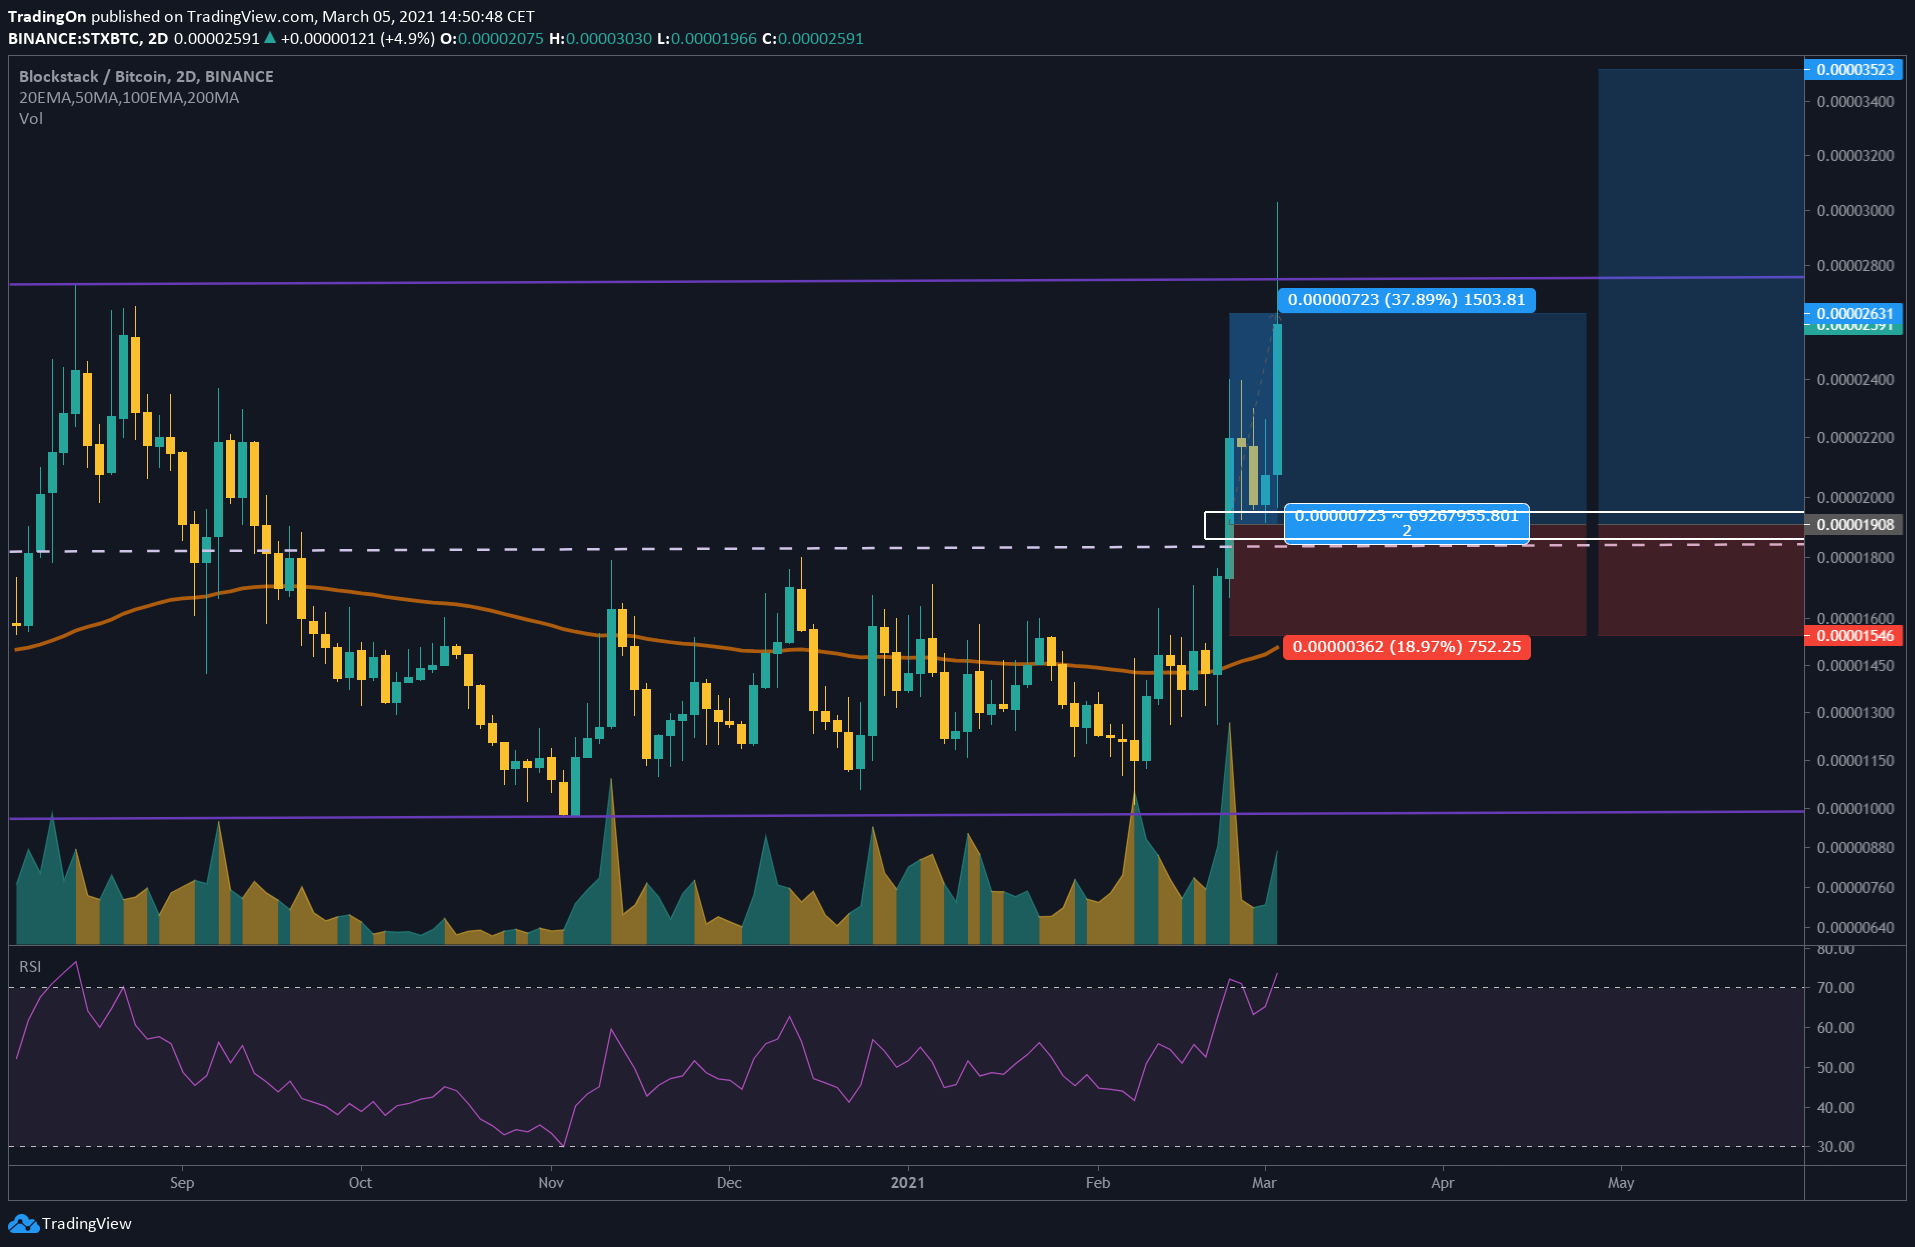Click the Apr date label on time axis
Screen dimensions: 1915x1247
click(1443, 1182)
